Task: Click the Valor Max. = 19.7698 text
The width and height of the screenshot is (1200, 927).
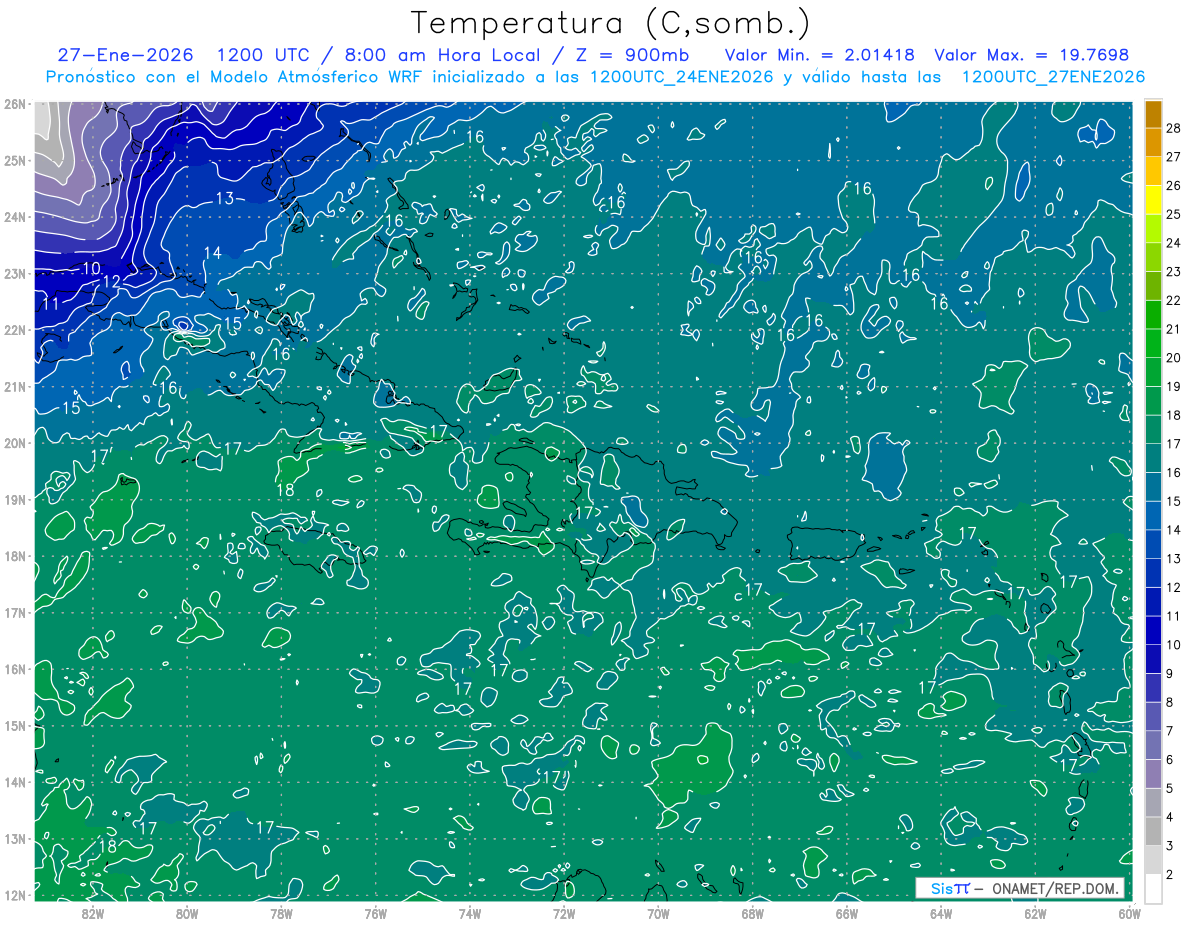Action: click(x=1032, y=55)
